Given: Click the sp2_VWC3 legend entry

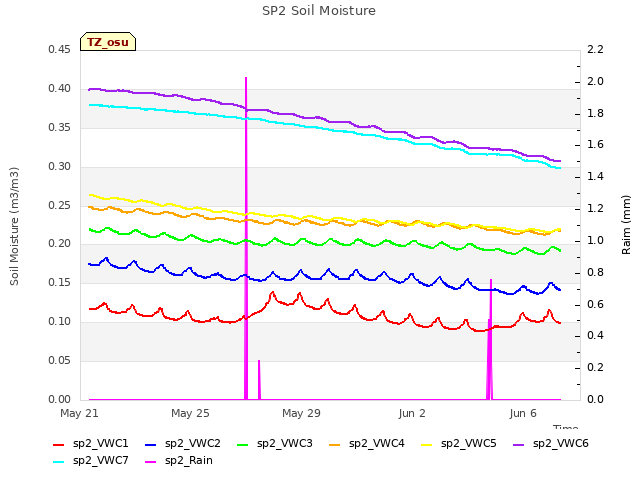Looking at the screenshot, I should 275,444.
